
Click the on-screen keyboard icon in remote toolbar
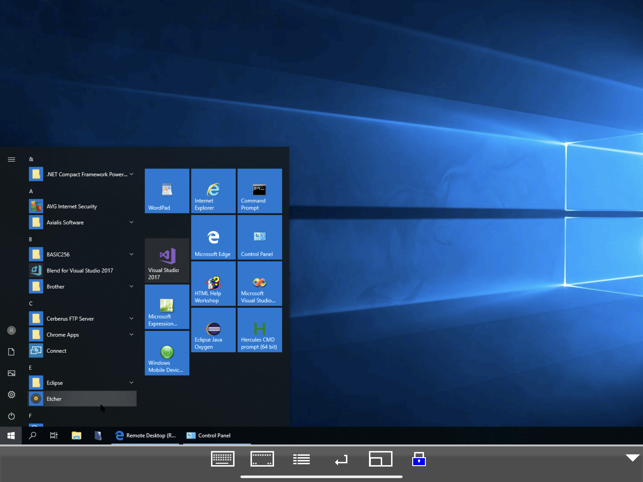tap(223, 459)
